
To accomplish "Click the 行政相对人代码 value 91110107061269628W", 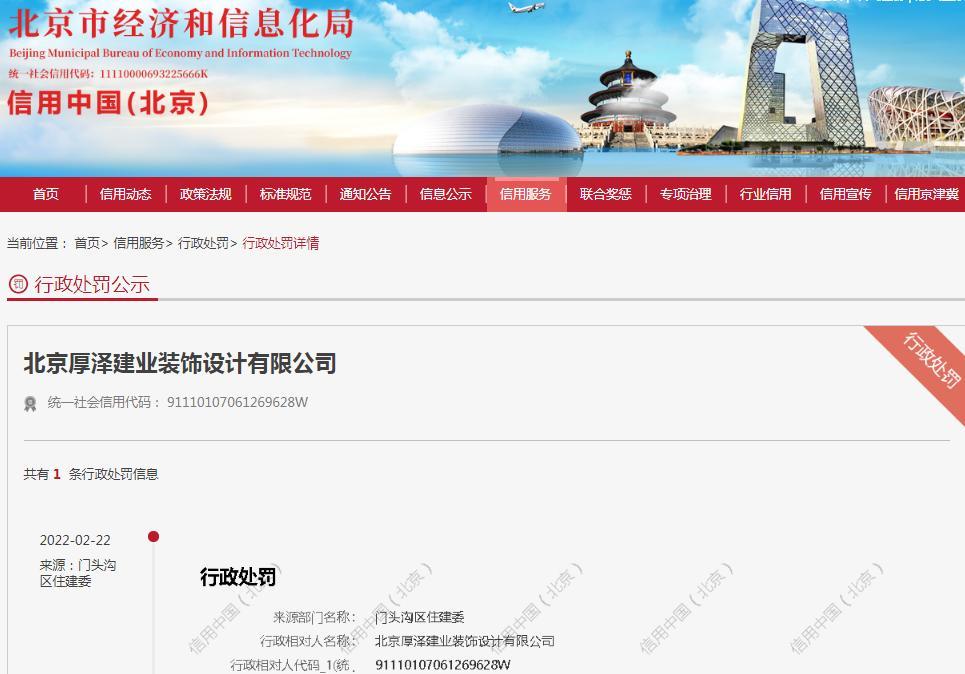I will click(x=442, y=665).
